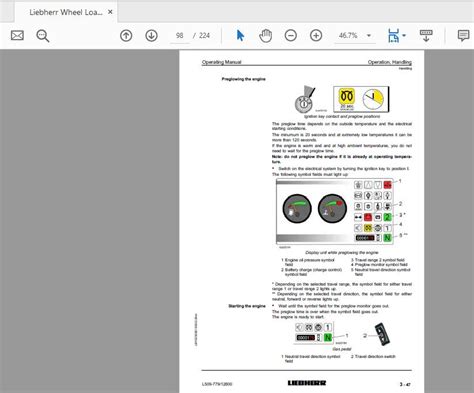Screen dimensions: 474x393
Task: Click the email envelope icon
Action: (x=17, y=35)
